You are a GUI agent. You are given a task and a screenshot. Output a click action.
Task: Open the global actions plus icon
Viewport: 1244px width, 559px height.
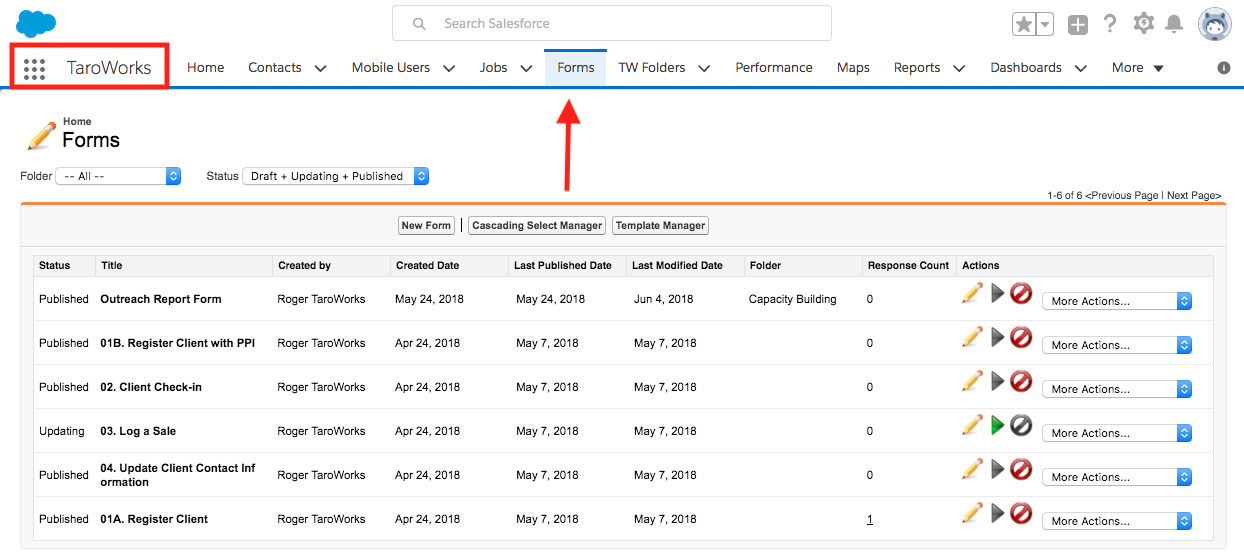pos(1077,25)
